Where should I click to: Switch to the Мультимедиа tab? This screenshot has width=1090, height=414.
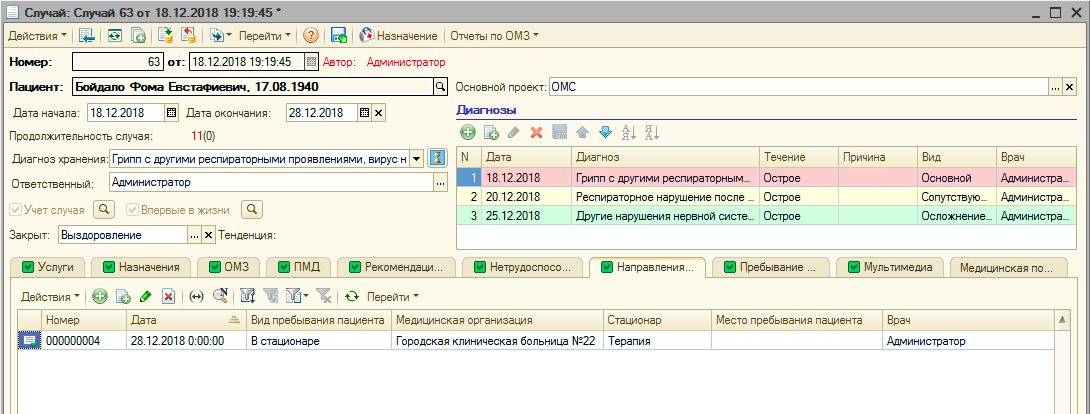click(x=891, y=267)
